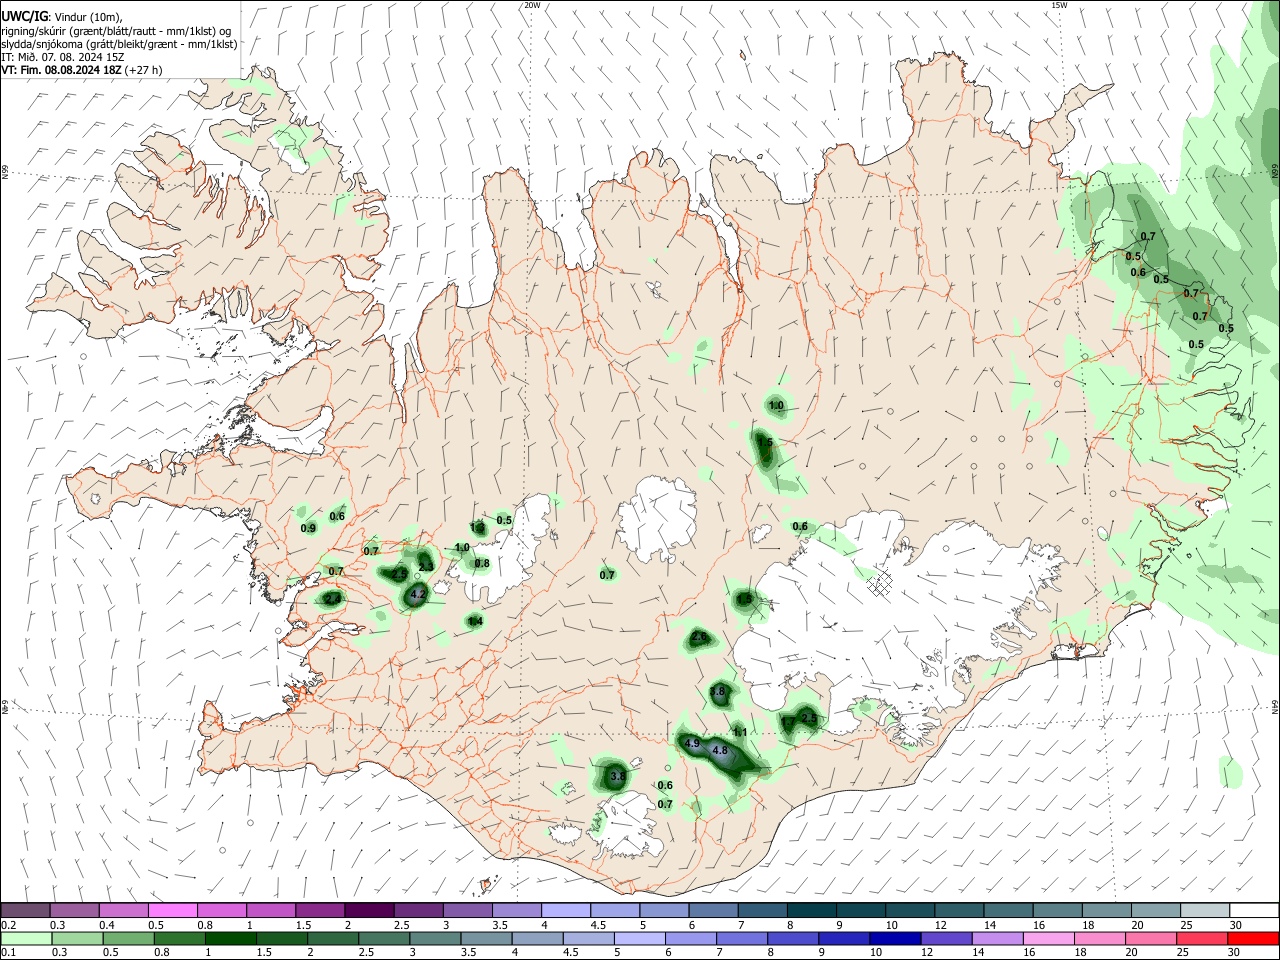Click the '0.1' label in the lower legend
This screenshot has width=1280, height=960.
[8, 953]
